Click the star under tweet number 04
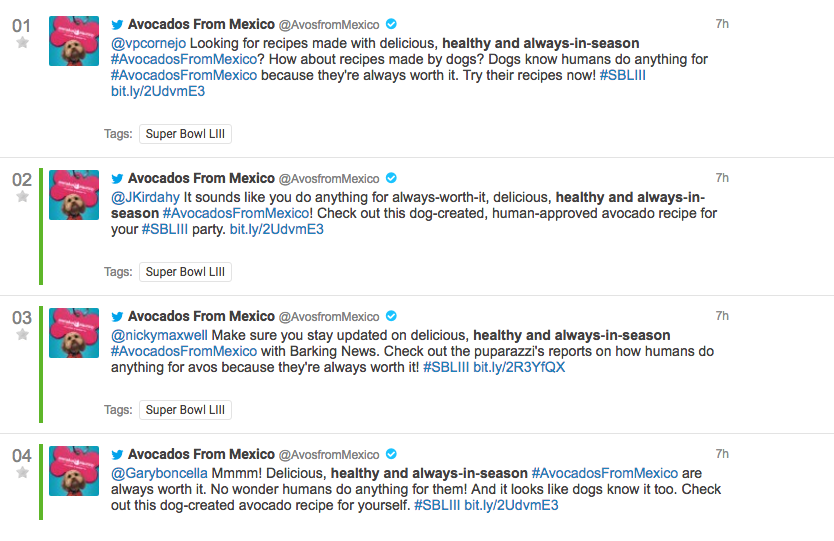834x541 pixels. tap(22, 473)
